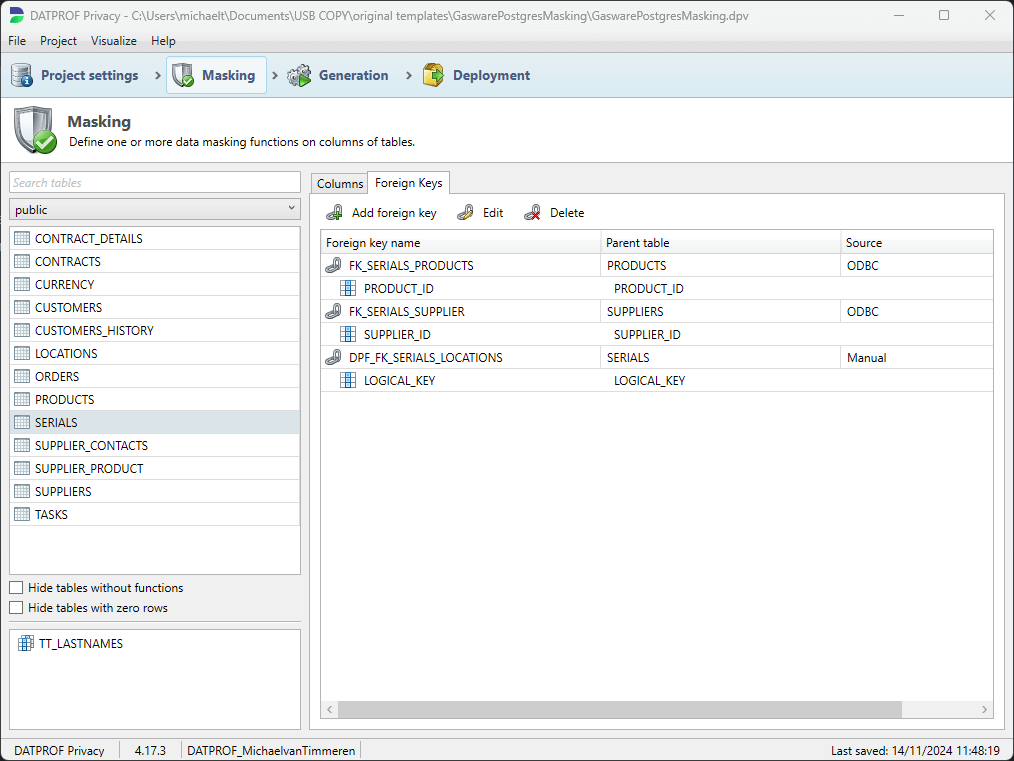1014x761 pixels.
Task: Open the Project menu
Action: click(x=58, y=41)
